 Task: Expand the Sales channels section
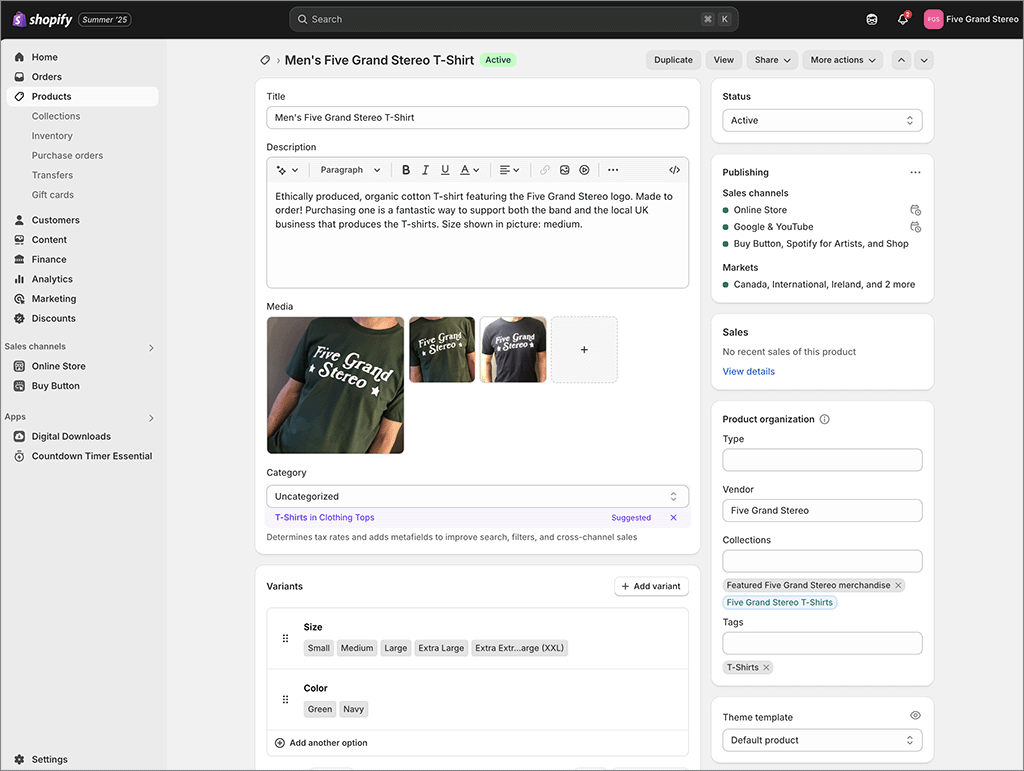pos(151,347)
